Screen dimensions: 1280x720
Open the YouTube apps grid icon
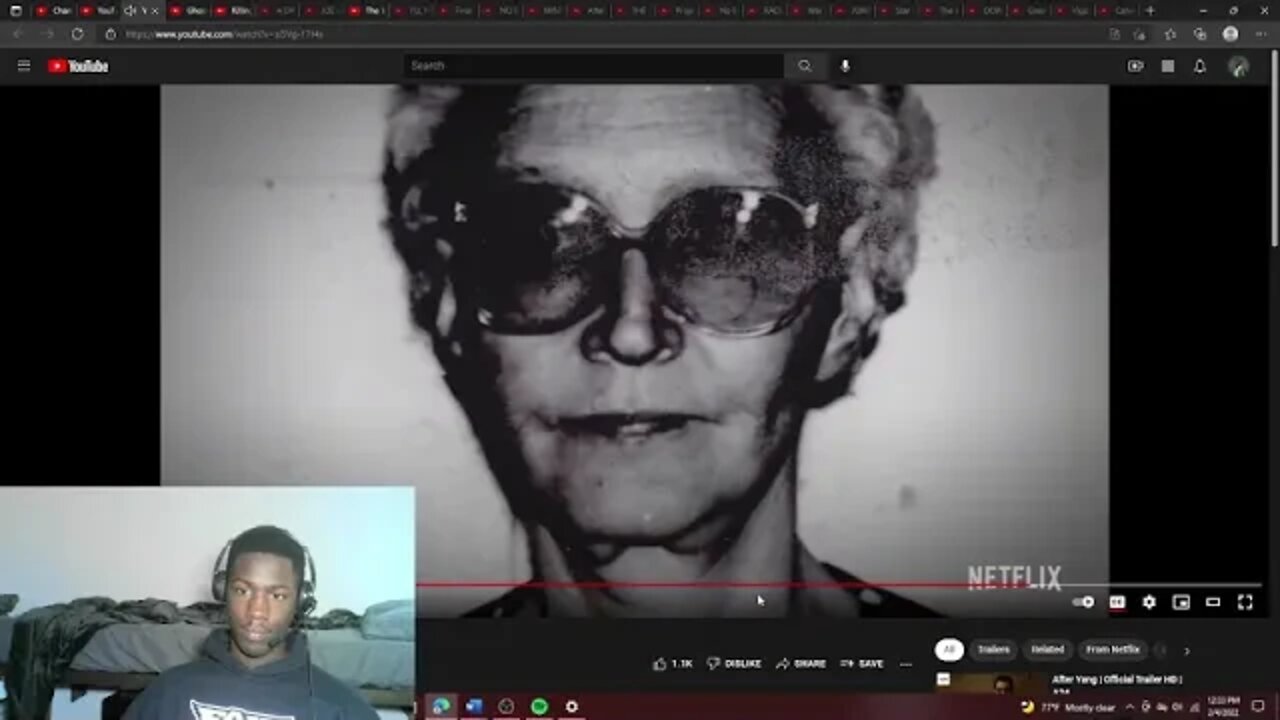tap(1168, 66)
